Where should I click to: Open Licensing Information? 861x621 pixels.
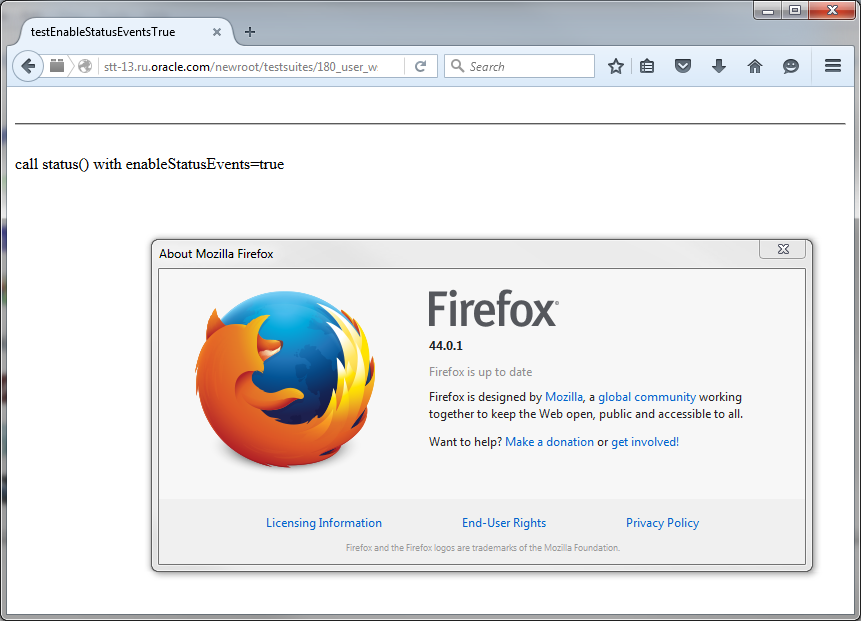coord(324,523)
